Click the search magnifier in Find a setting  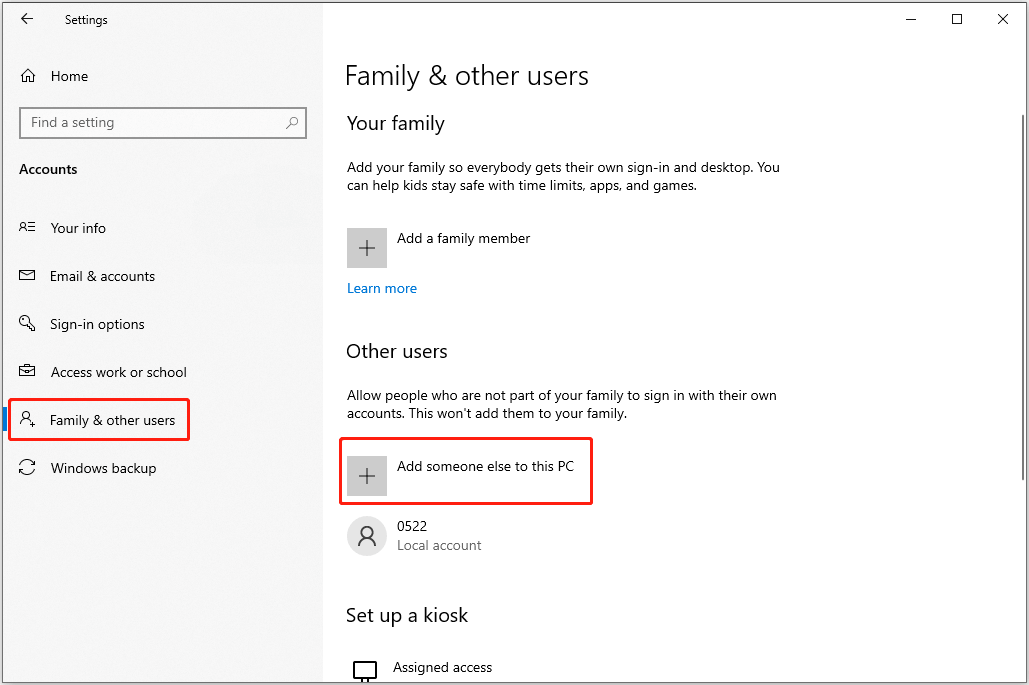[291, 122]
